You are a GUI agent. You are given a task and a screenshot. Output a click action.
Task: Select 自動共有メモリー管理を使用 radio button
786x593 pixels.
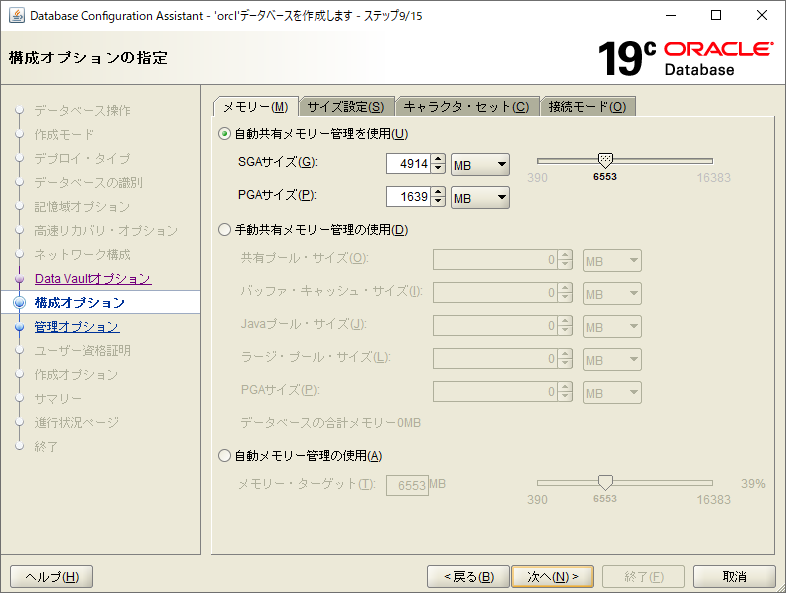tap(224, 134)
